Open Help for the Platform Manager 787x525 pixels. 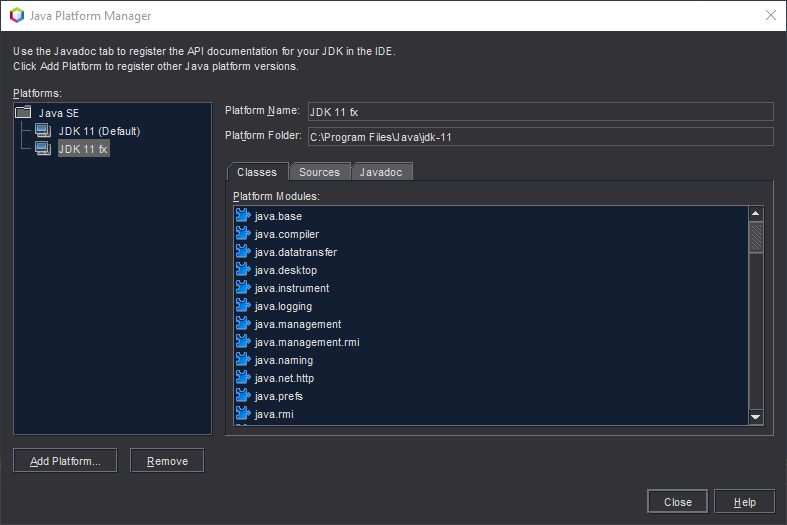(744, 502)
